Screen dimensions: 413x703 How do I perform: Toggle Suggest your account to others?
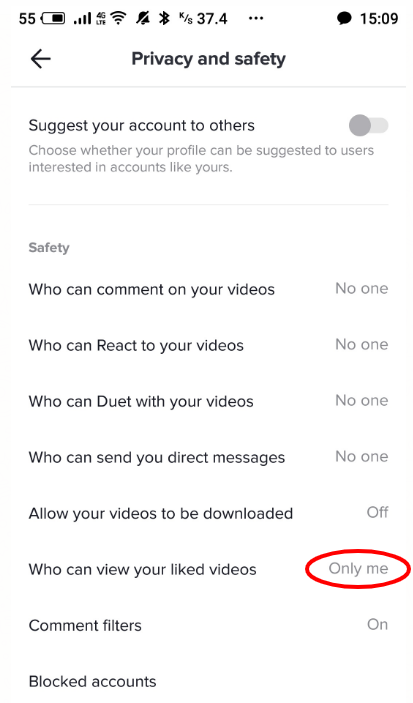point(369,125)
